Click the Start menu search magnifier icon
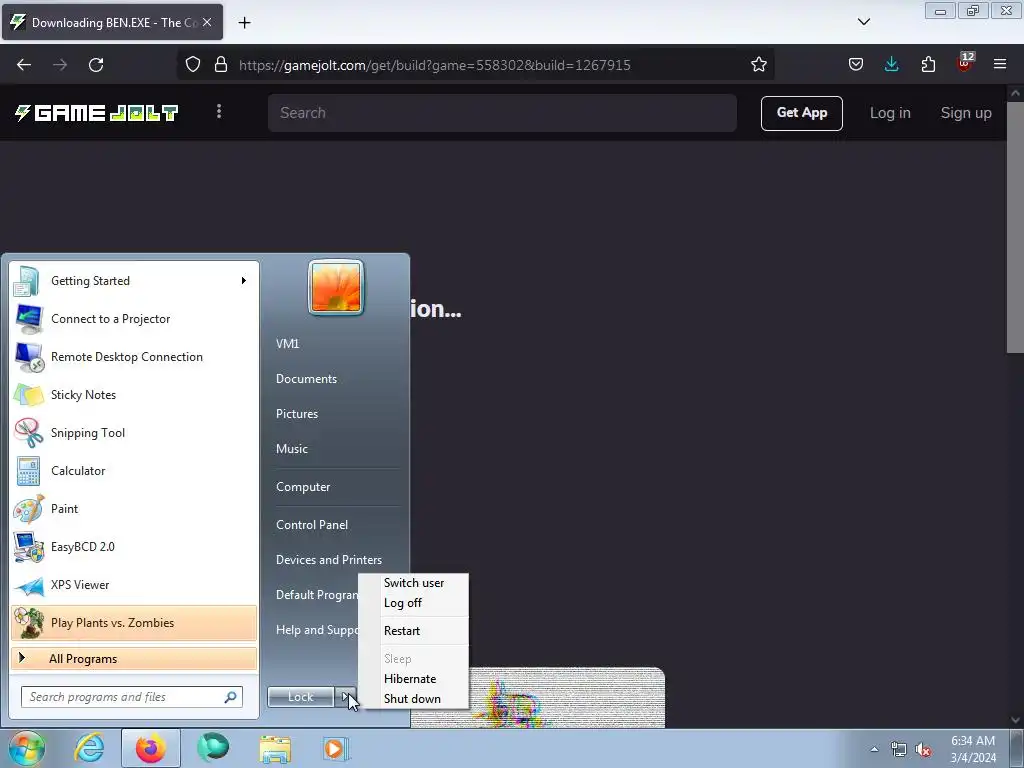 coord(231,697)
